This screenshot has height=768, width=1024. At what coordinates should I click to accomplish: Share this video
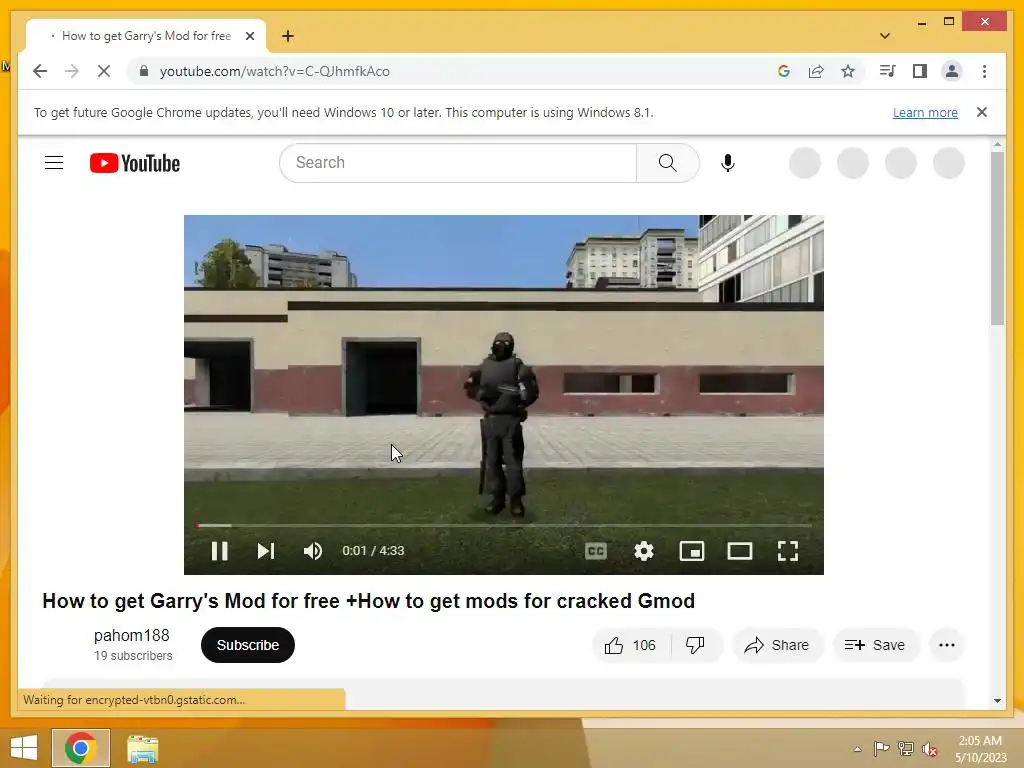[x=777, y=645]
